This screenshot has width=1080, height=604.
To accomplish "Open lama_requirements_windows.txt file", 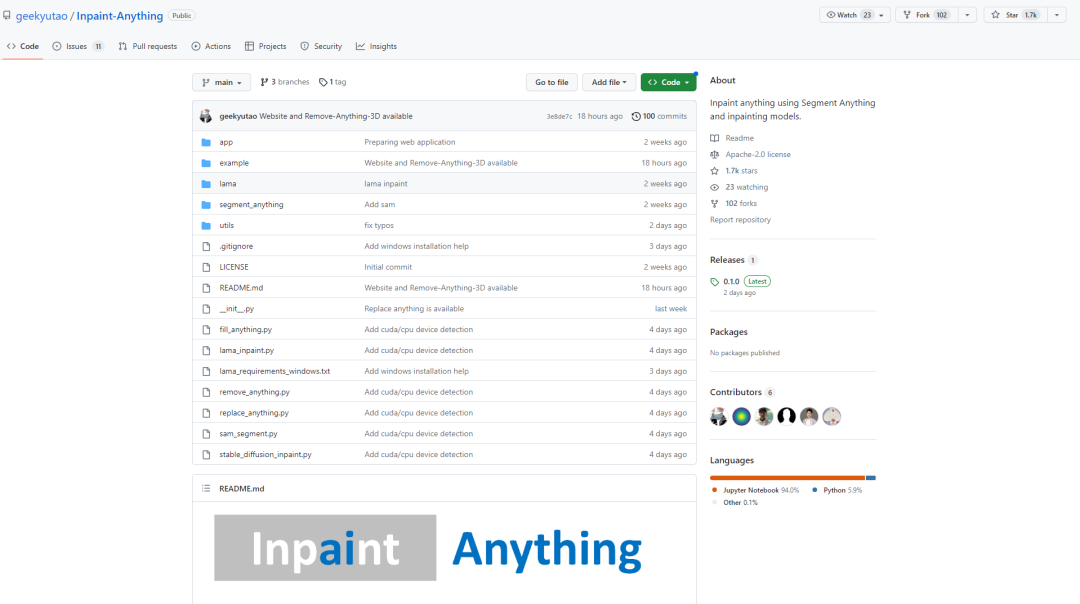I will pos(274,371).
